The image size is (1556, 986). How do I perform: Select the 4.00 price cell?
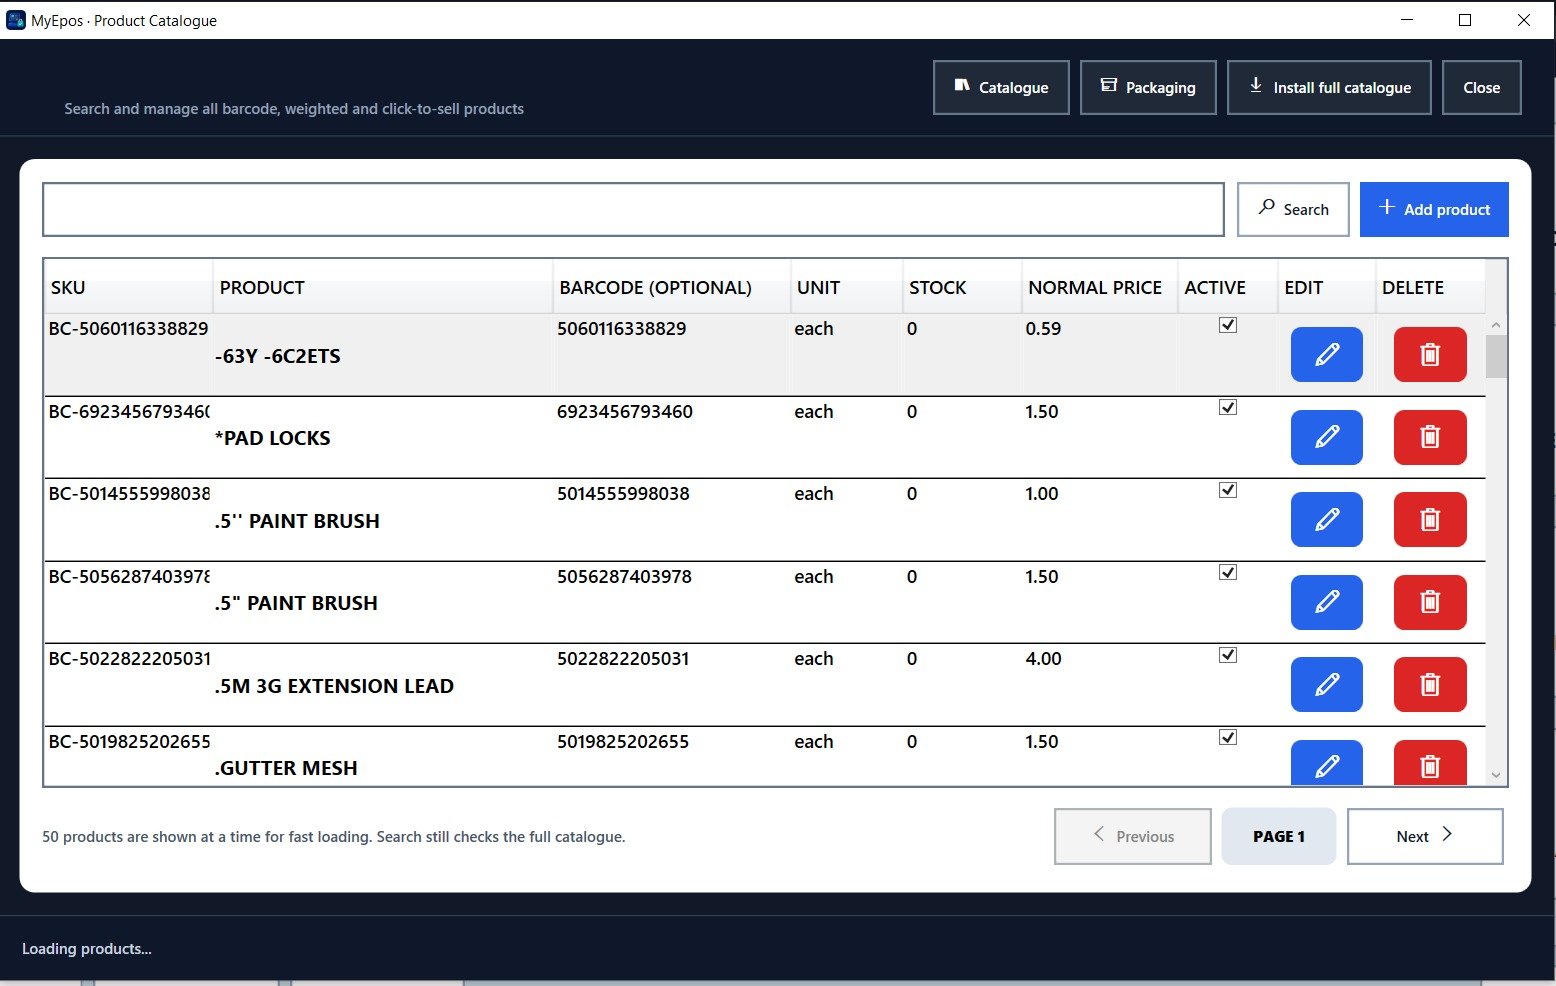pyautogui.click(x=1043, y=658)
